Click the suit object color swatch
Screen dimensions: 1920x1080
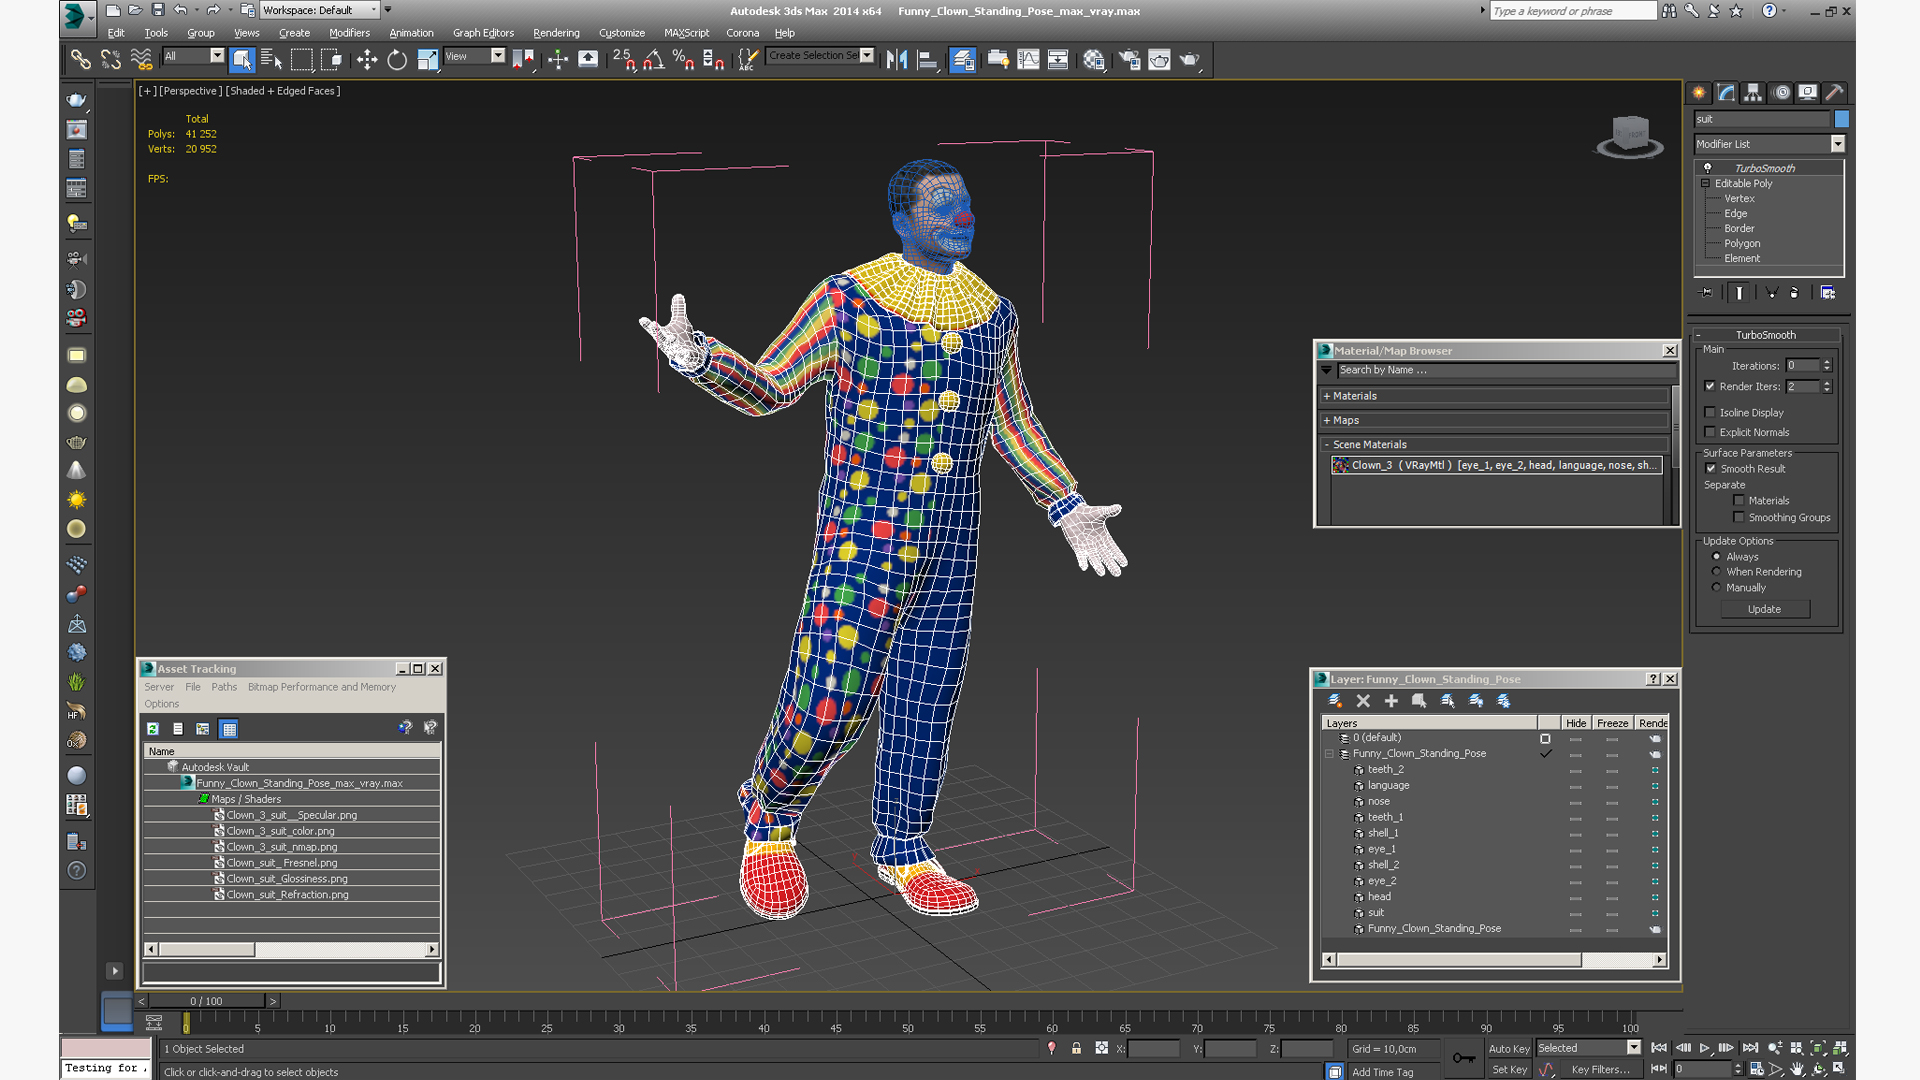tap(1841, 119)
